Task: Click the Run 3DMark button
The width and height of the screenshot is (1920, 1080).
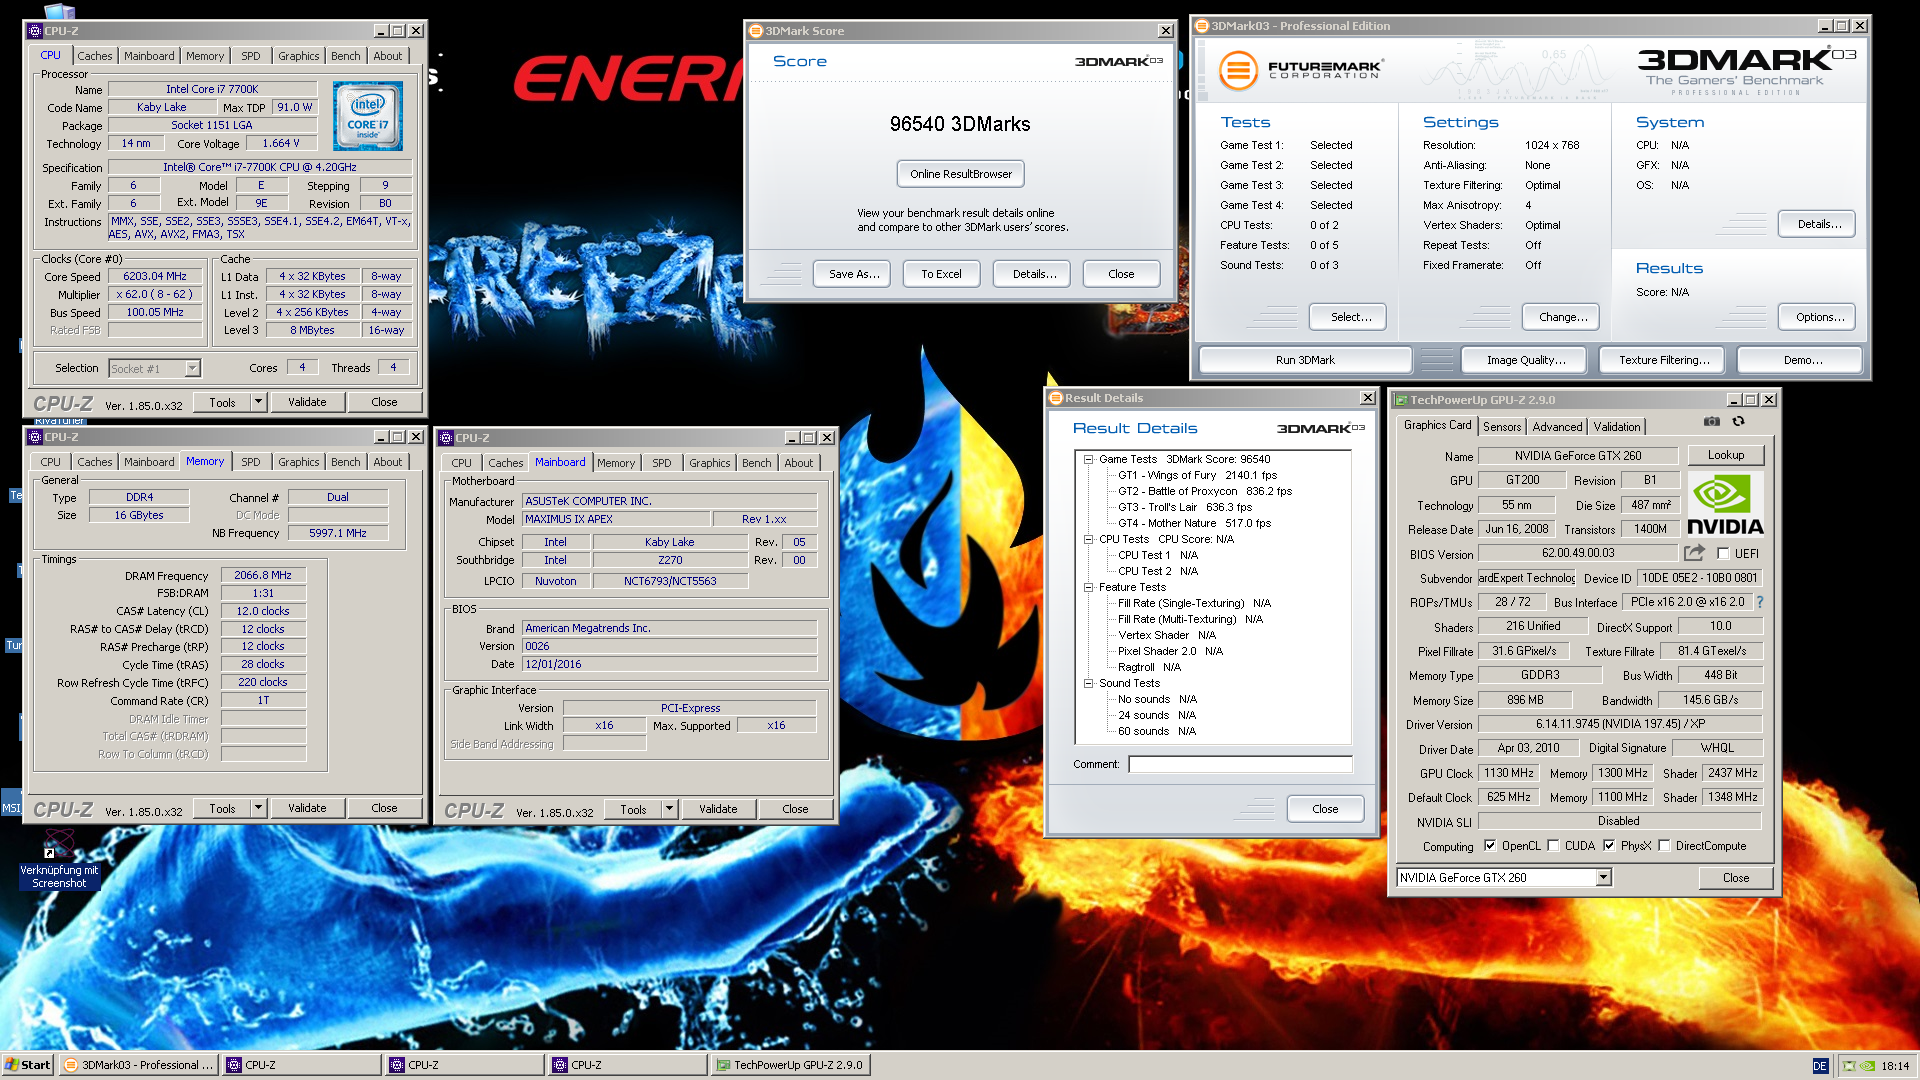Action: coord(1305,360)
